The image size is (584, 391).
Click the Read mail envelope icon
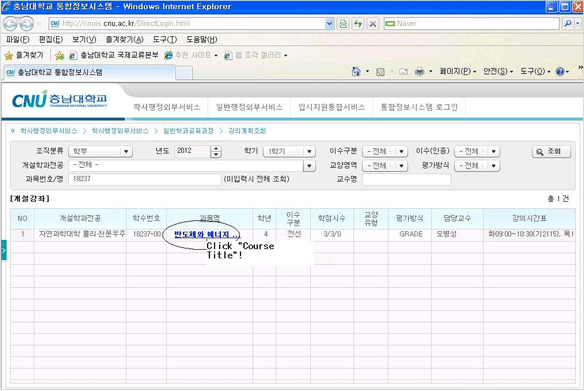click(403, 71)
